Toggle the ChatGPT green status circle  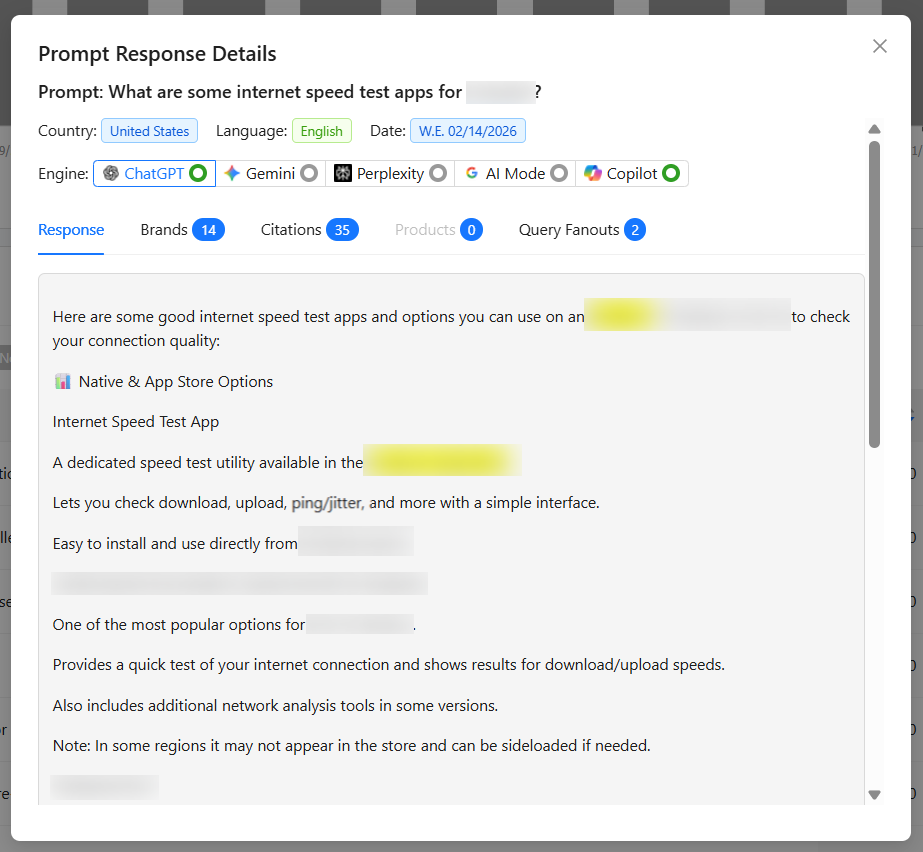point(198,174)
